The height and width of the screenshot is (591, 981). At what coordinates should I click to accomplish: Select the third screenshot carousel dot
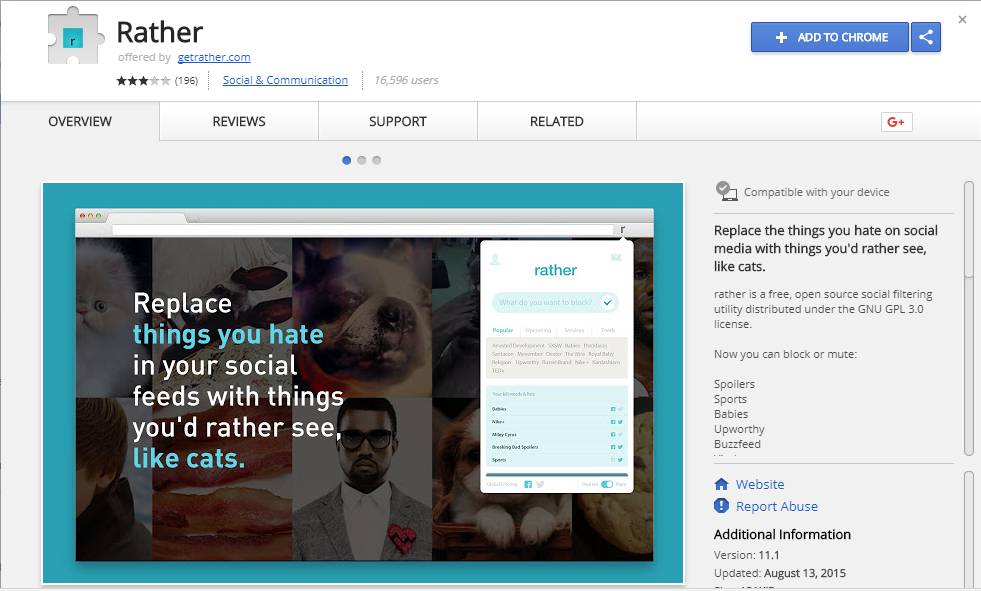[x=377, y=161]
